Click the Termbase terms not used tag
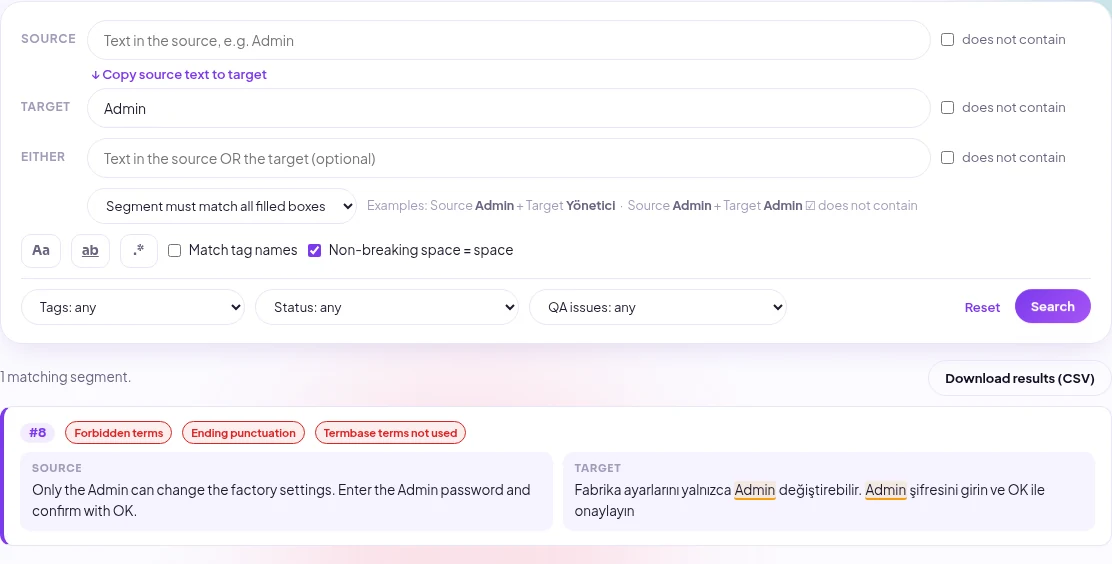This screenshot has height=564, width=1112. click(x=390, y=433)
